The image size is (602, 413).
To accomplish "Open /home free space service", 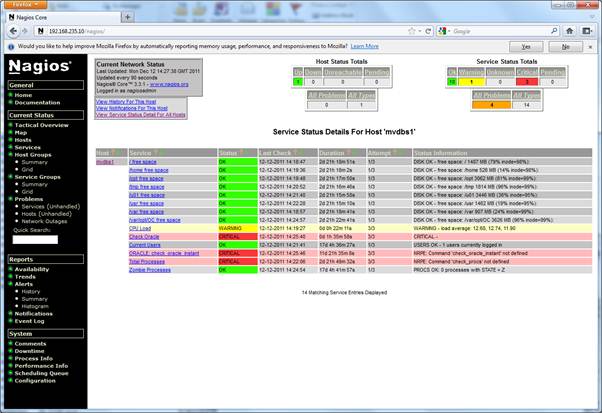I will coord(149,170).
